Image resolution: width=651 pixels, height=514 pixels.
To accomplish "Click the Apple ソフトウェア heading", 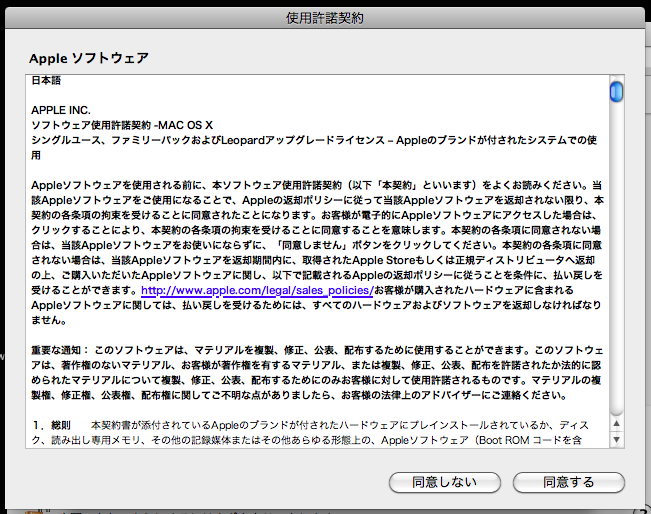I will point(89,58).
